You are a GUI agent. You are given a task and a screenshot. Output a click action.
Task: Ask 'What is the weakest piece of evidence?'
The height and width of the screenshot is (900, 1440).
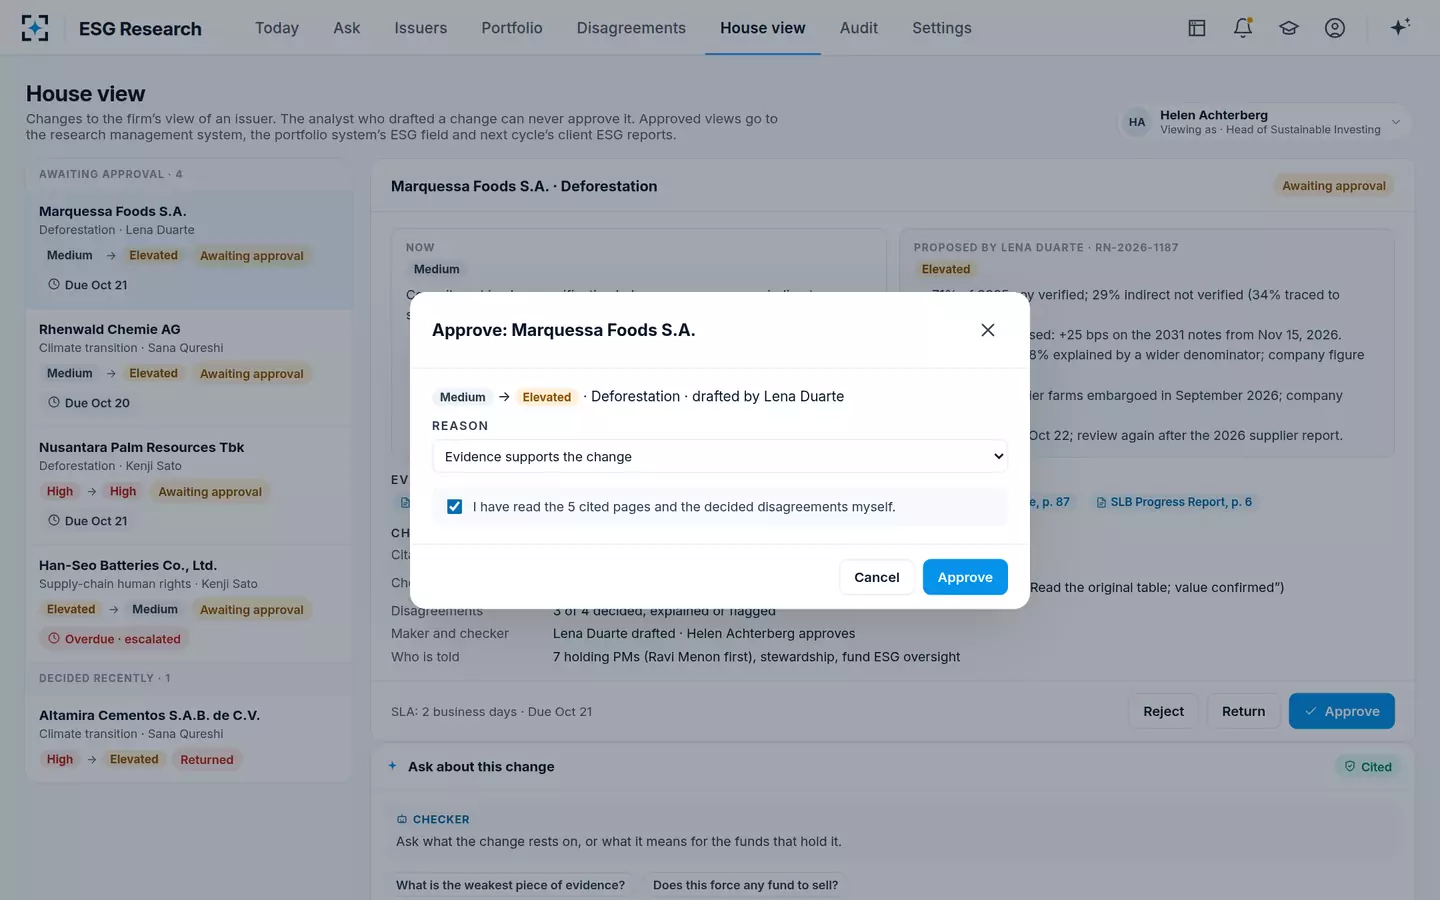[510, 885]
